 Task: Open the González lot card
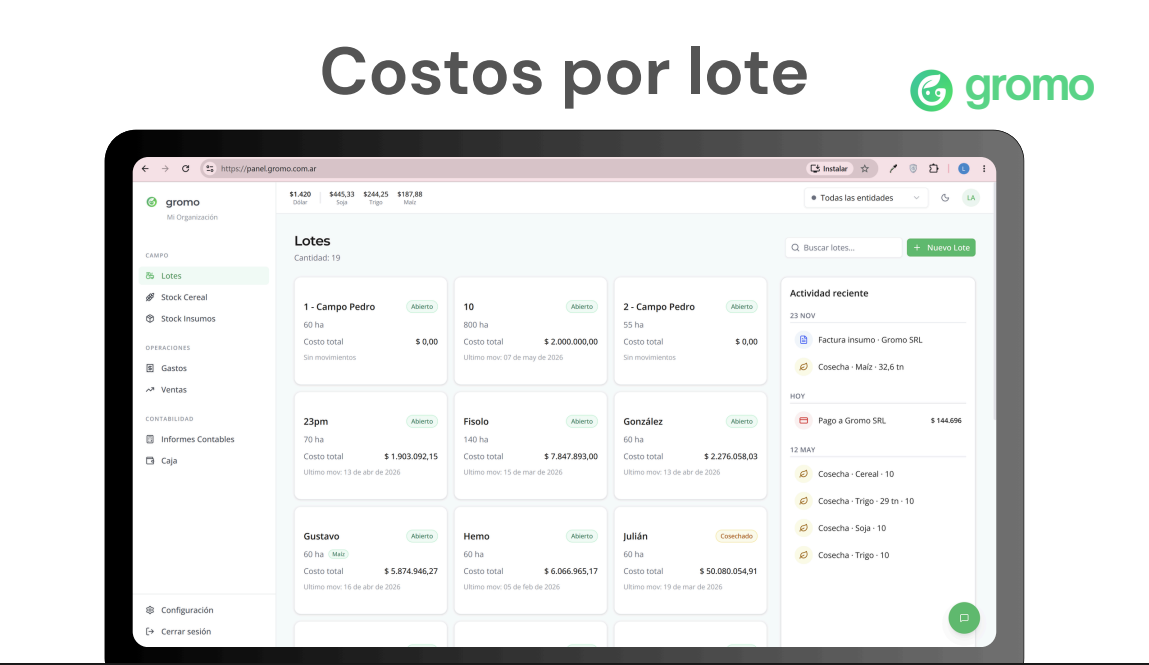click(690, 445)
